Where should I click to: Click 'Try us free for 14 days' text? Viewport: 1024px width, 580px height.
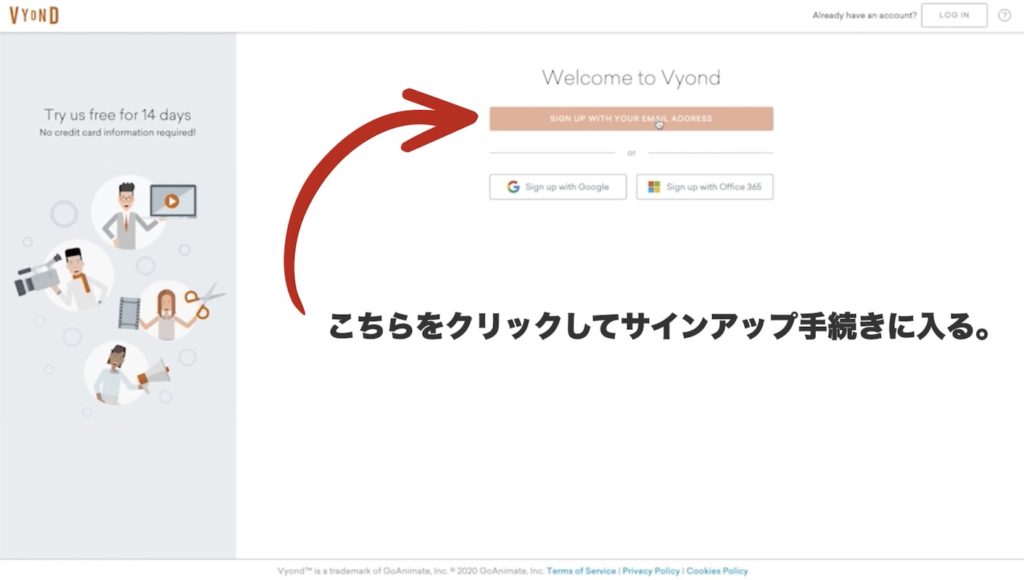118,115
